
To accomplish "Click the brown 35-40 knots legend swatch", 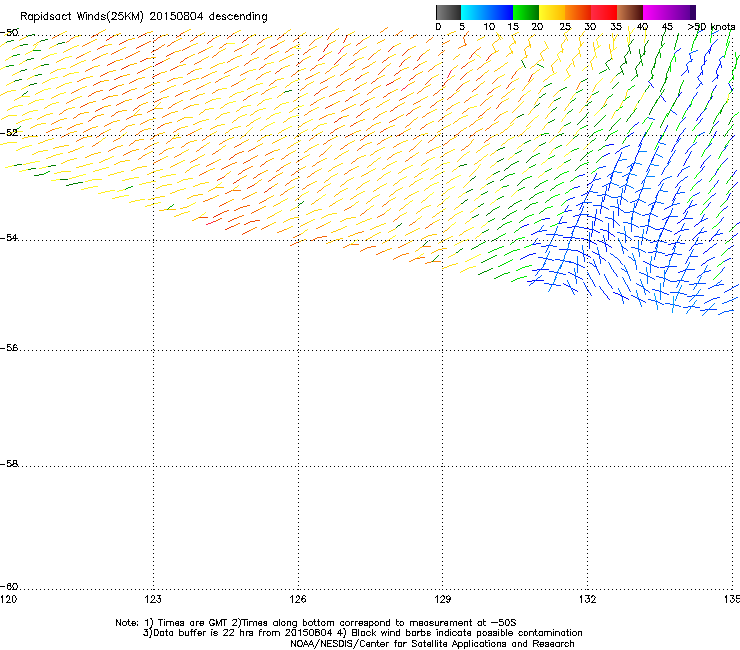I will pos(630,12).
